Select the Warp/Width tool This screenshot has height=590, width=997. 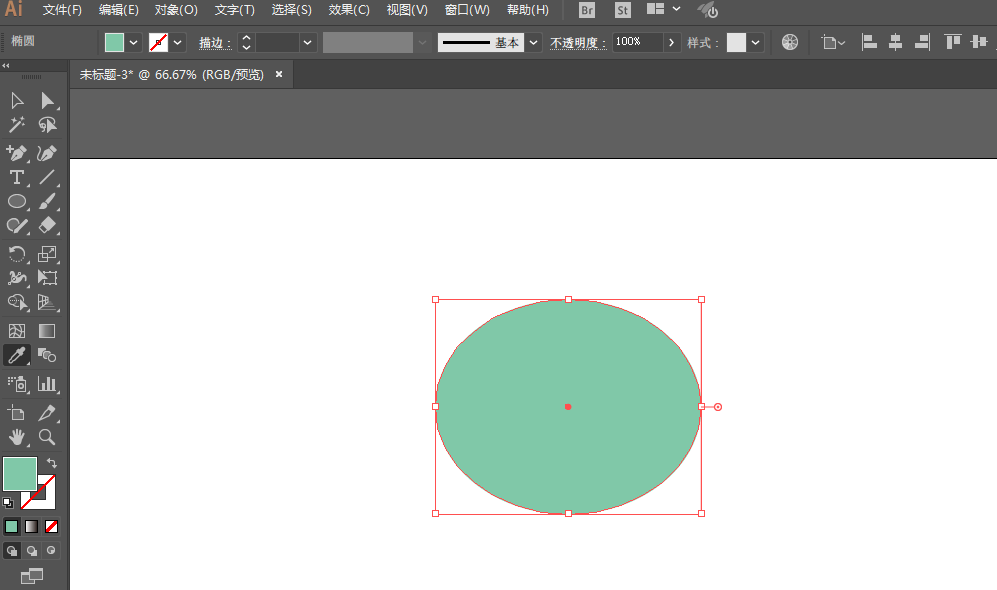coord(17,278)
